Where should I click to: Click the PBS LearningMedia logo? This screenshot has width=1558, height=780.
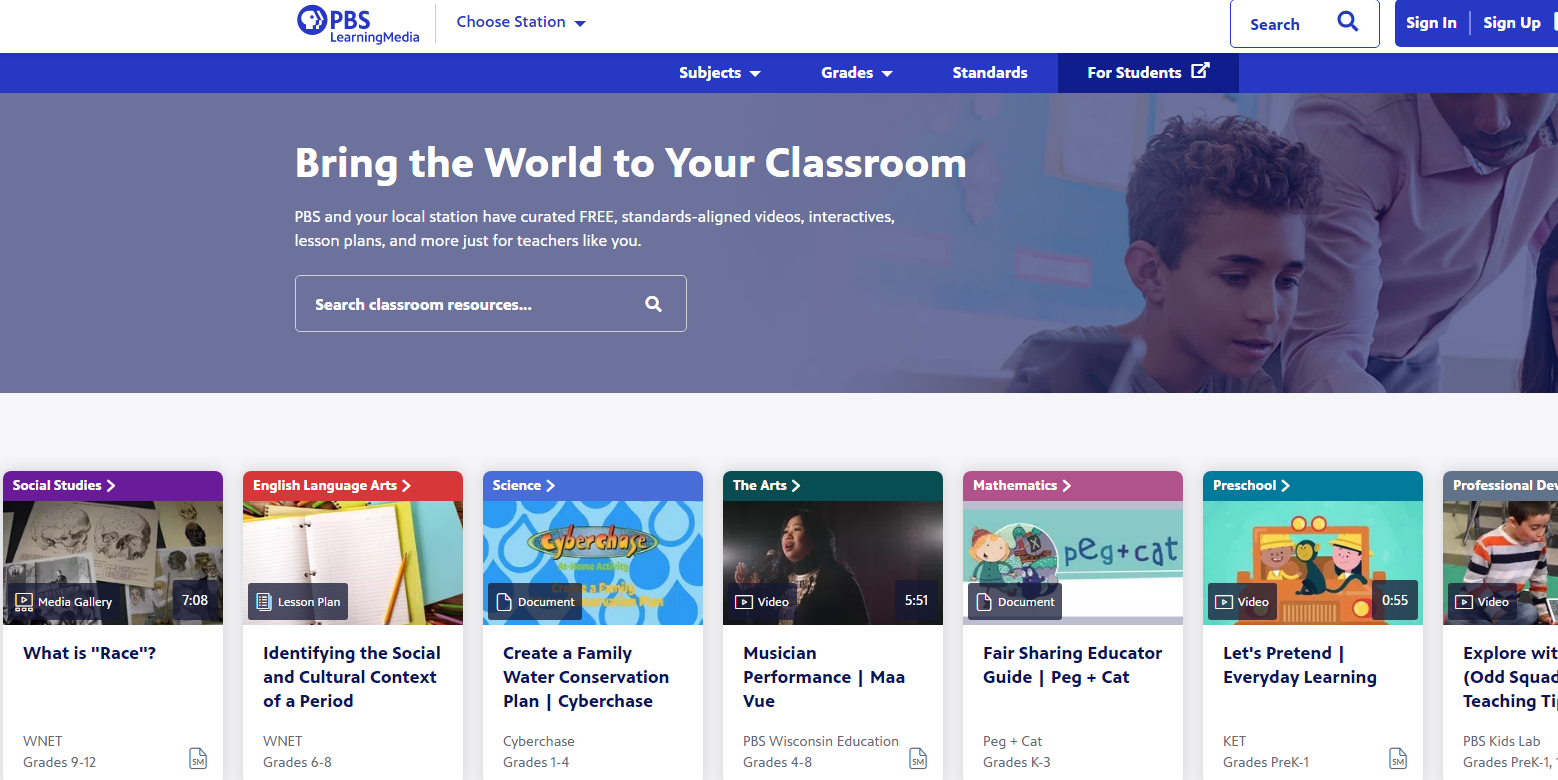click(357, 24)
